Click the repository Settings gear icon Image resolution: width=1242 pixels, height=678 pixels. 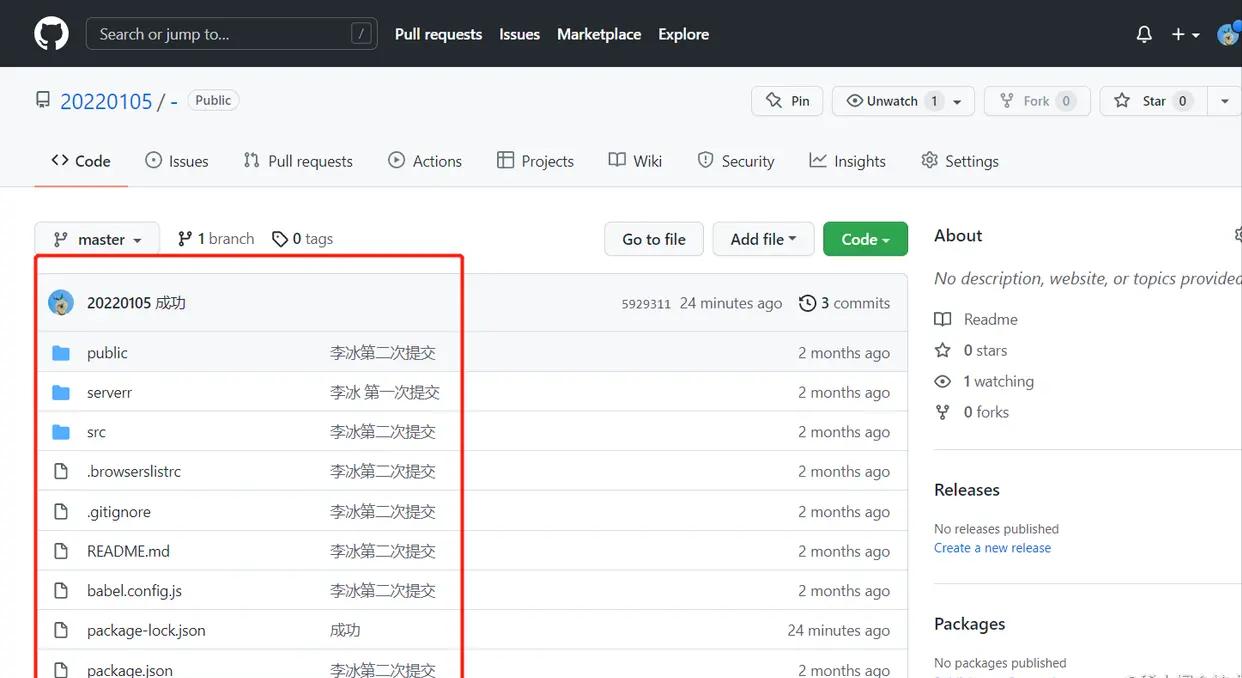coord(928,160)
